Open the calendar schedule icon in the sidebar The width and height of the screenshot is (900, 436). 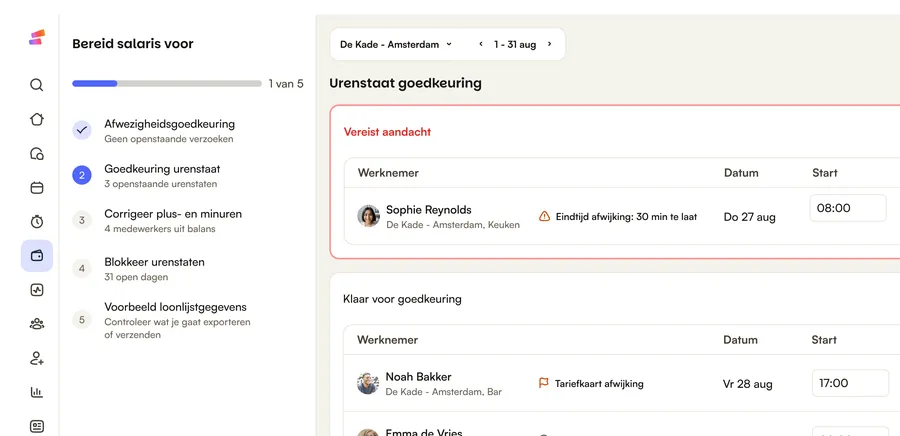pos(37,188)
